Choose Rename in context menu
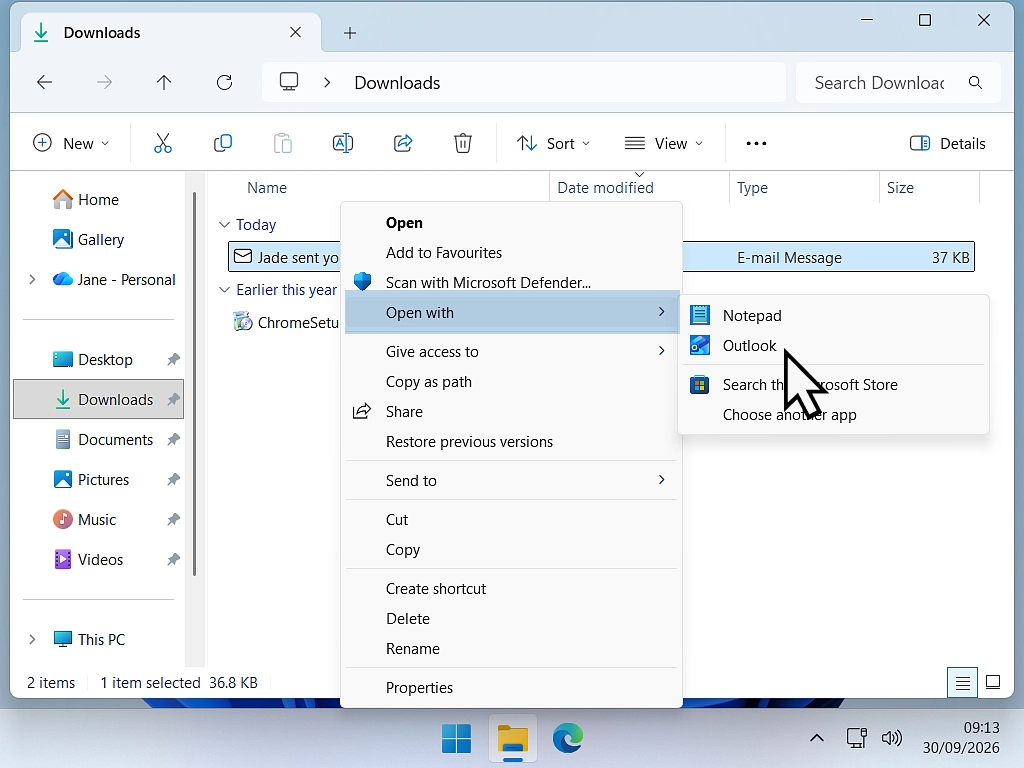The width and height of the screenshot is (1024, 768). click(511, 649)
